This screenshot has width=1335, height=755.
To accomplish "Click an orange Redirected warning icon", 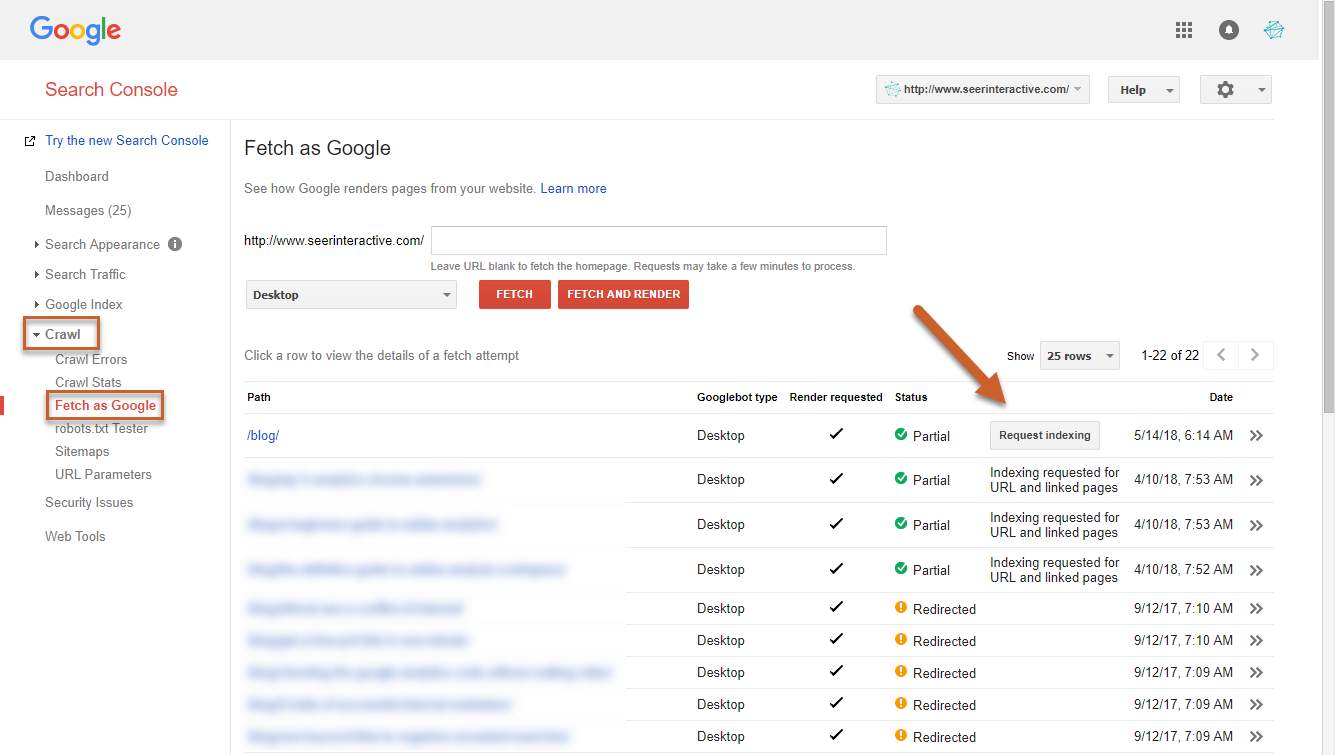I will 901,608.
